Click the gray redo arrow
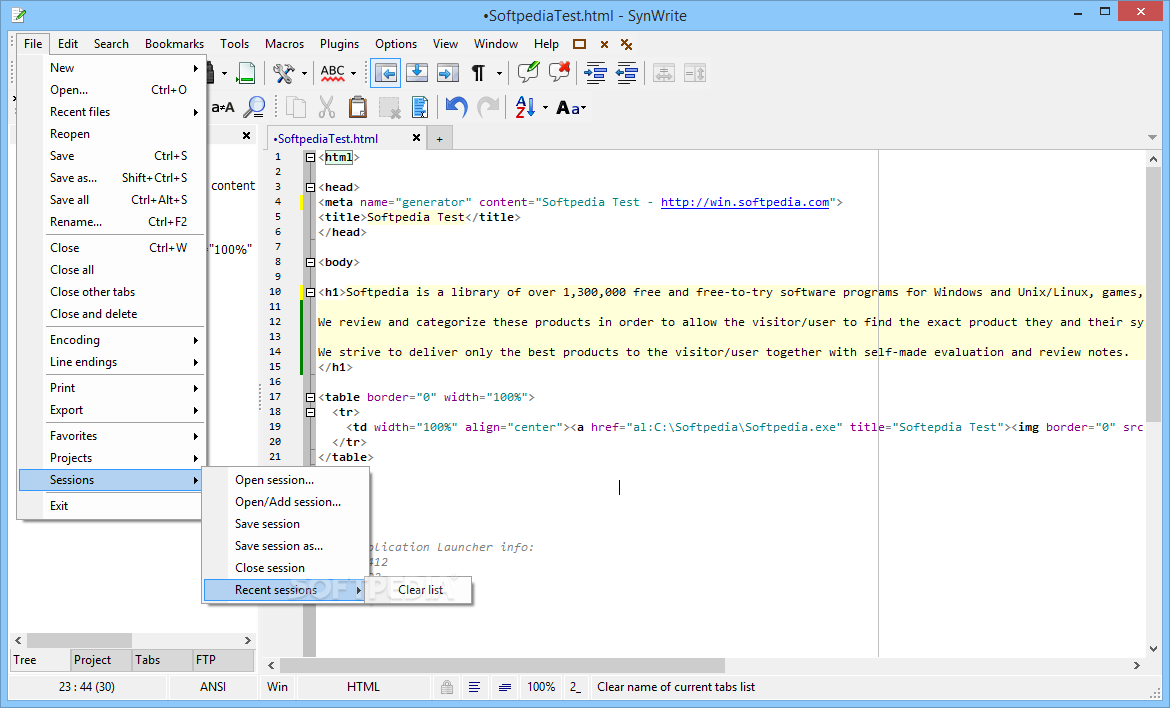The height and width of the screenshot is (708, 1170). [x=487, y=107]
